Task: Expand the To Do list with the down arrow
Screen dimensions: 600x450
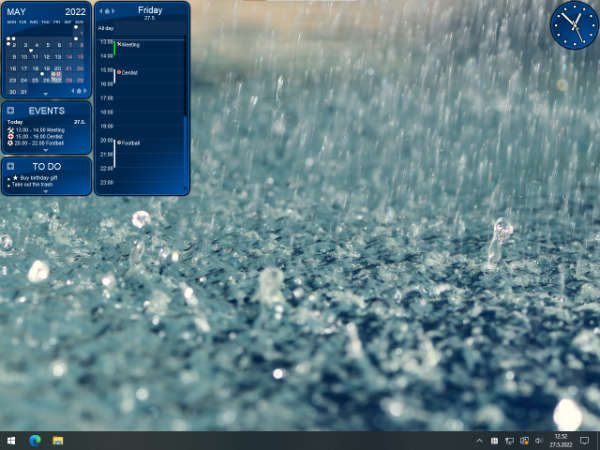Action: [x=46, y=191]
